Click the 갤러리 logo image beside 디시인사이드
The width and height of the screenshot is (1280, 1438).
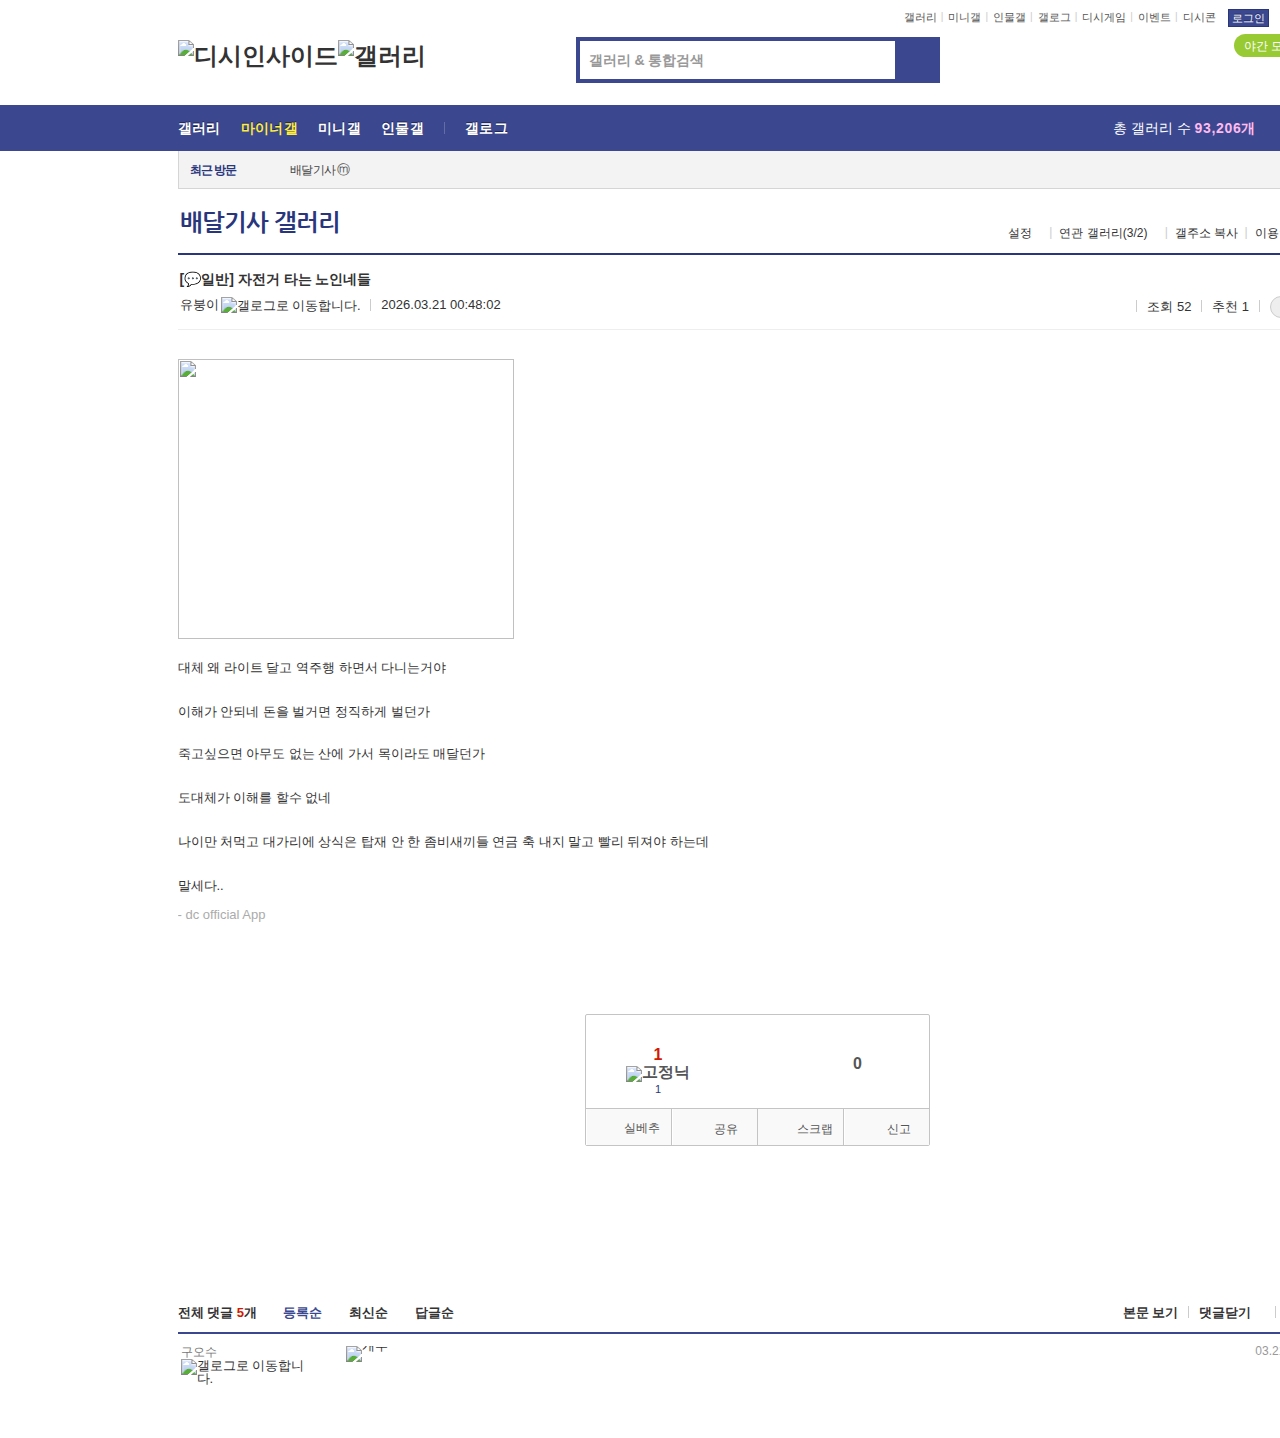(x=382, y=56)
